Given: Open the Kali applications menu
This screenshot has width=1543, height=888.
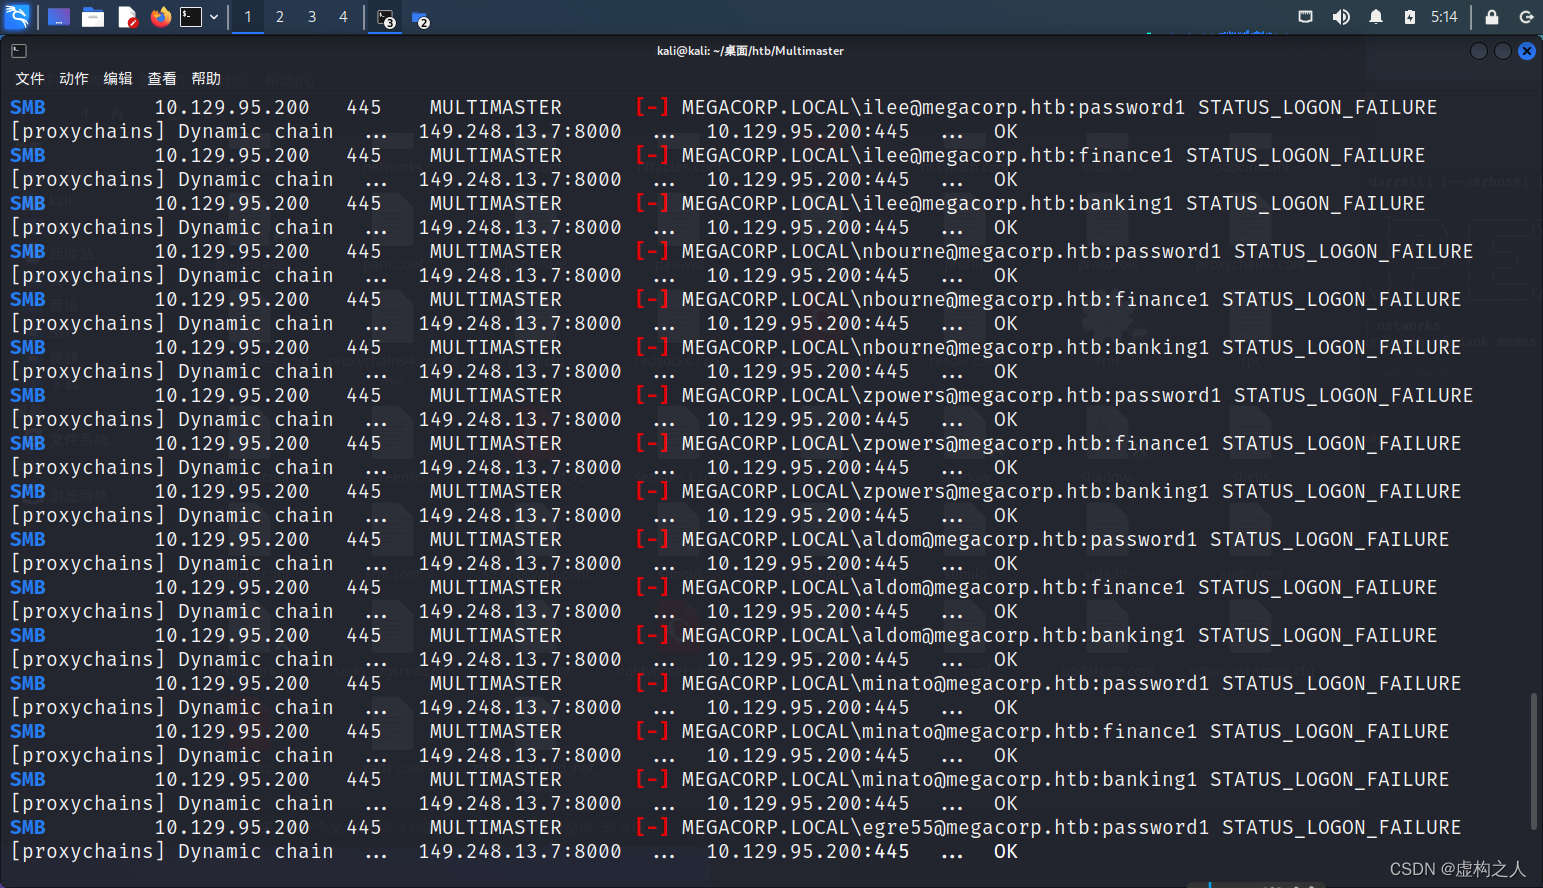Looking at the screenshot, I should tap(17, 16).
